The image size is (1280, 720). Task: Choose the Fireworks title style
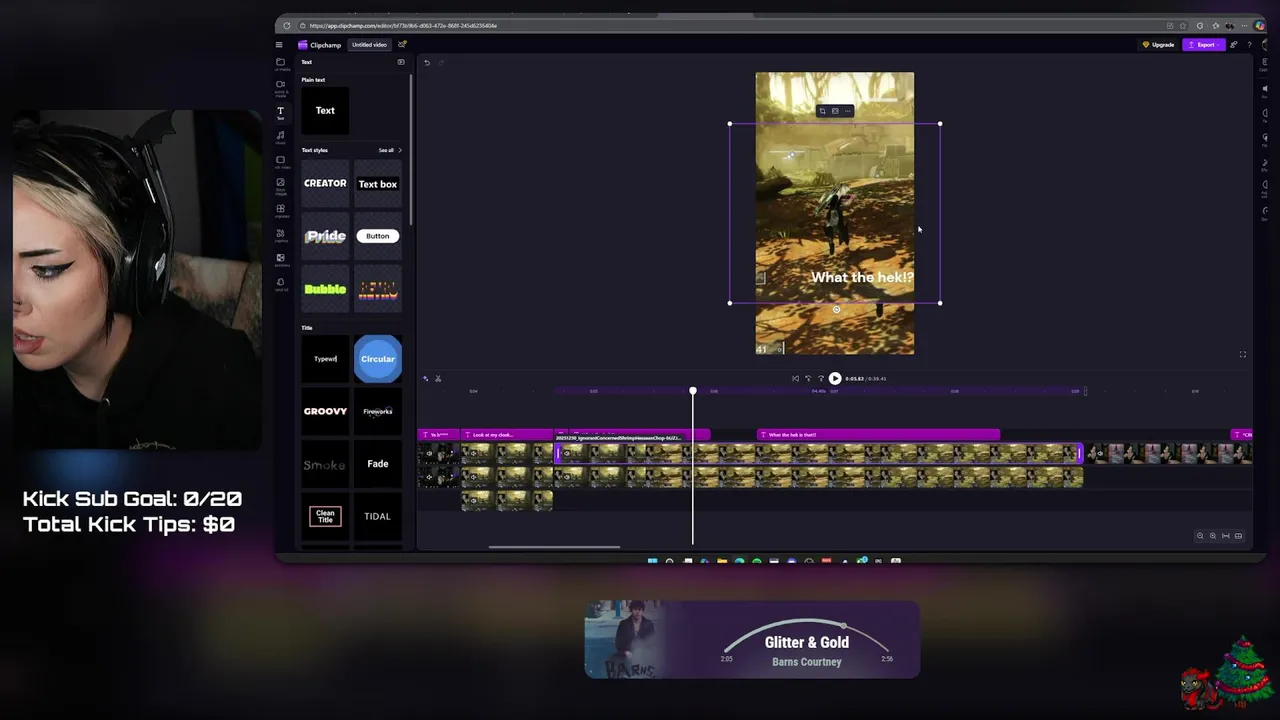[377, 411]
